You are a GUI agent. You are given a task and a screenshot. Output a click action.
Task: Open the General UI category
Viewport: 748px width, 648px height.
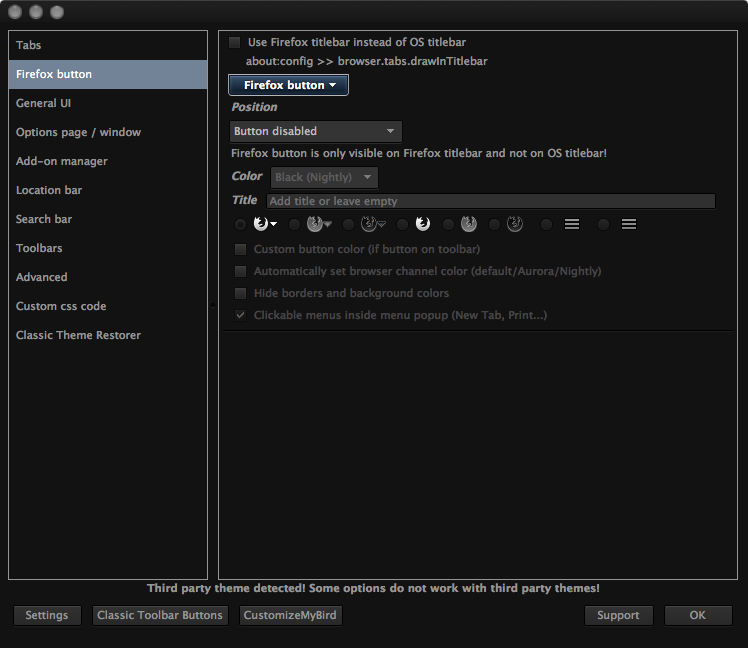pyautogui.click(x=108, y=103)
